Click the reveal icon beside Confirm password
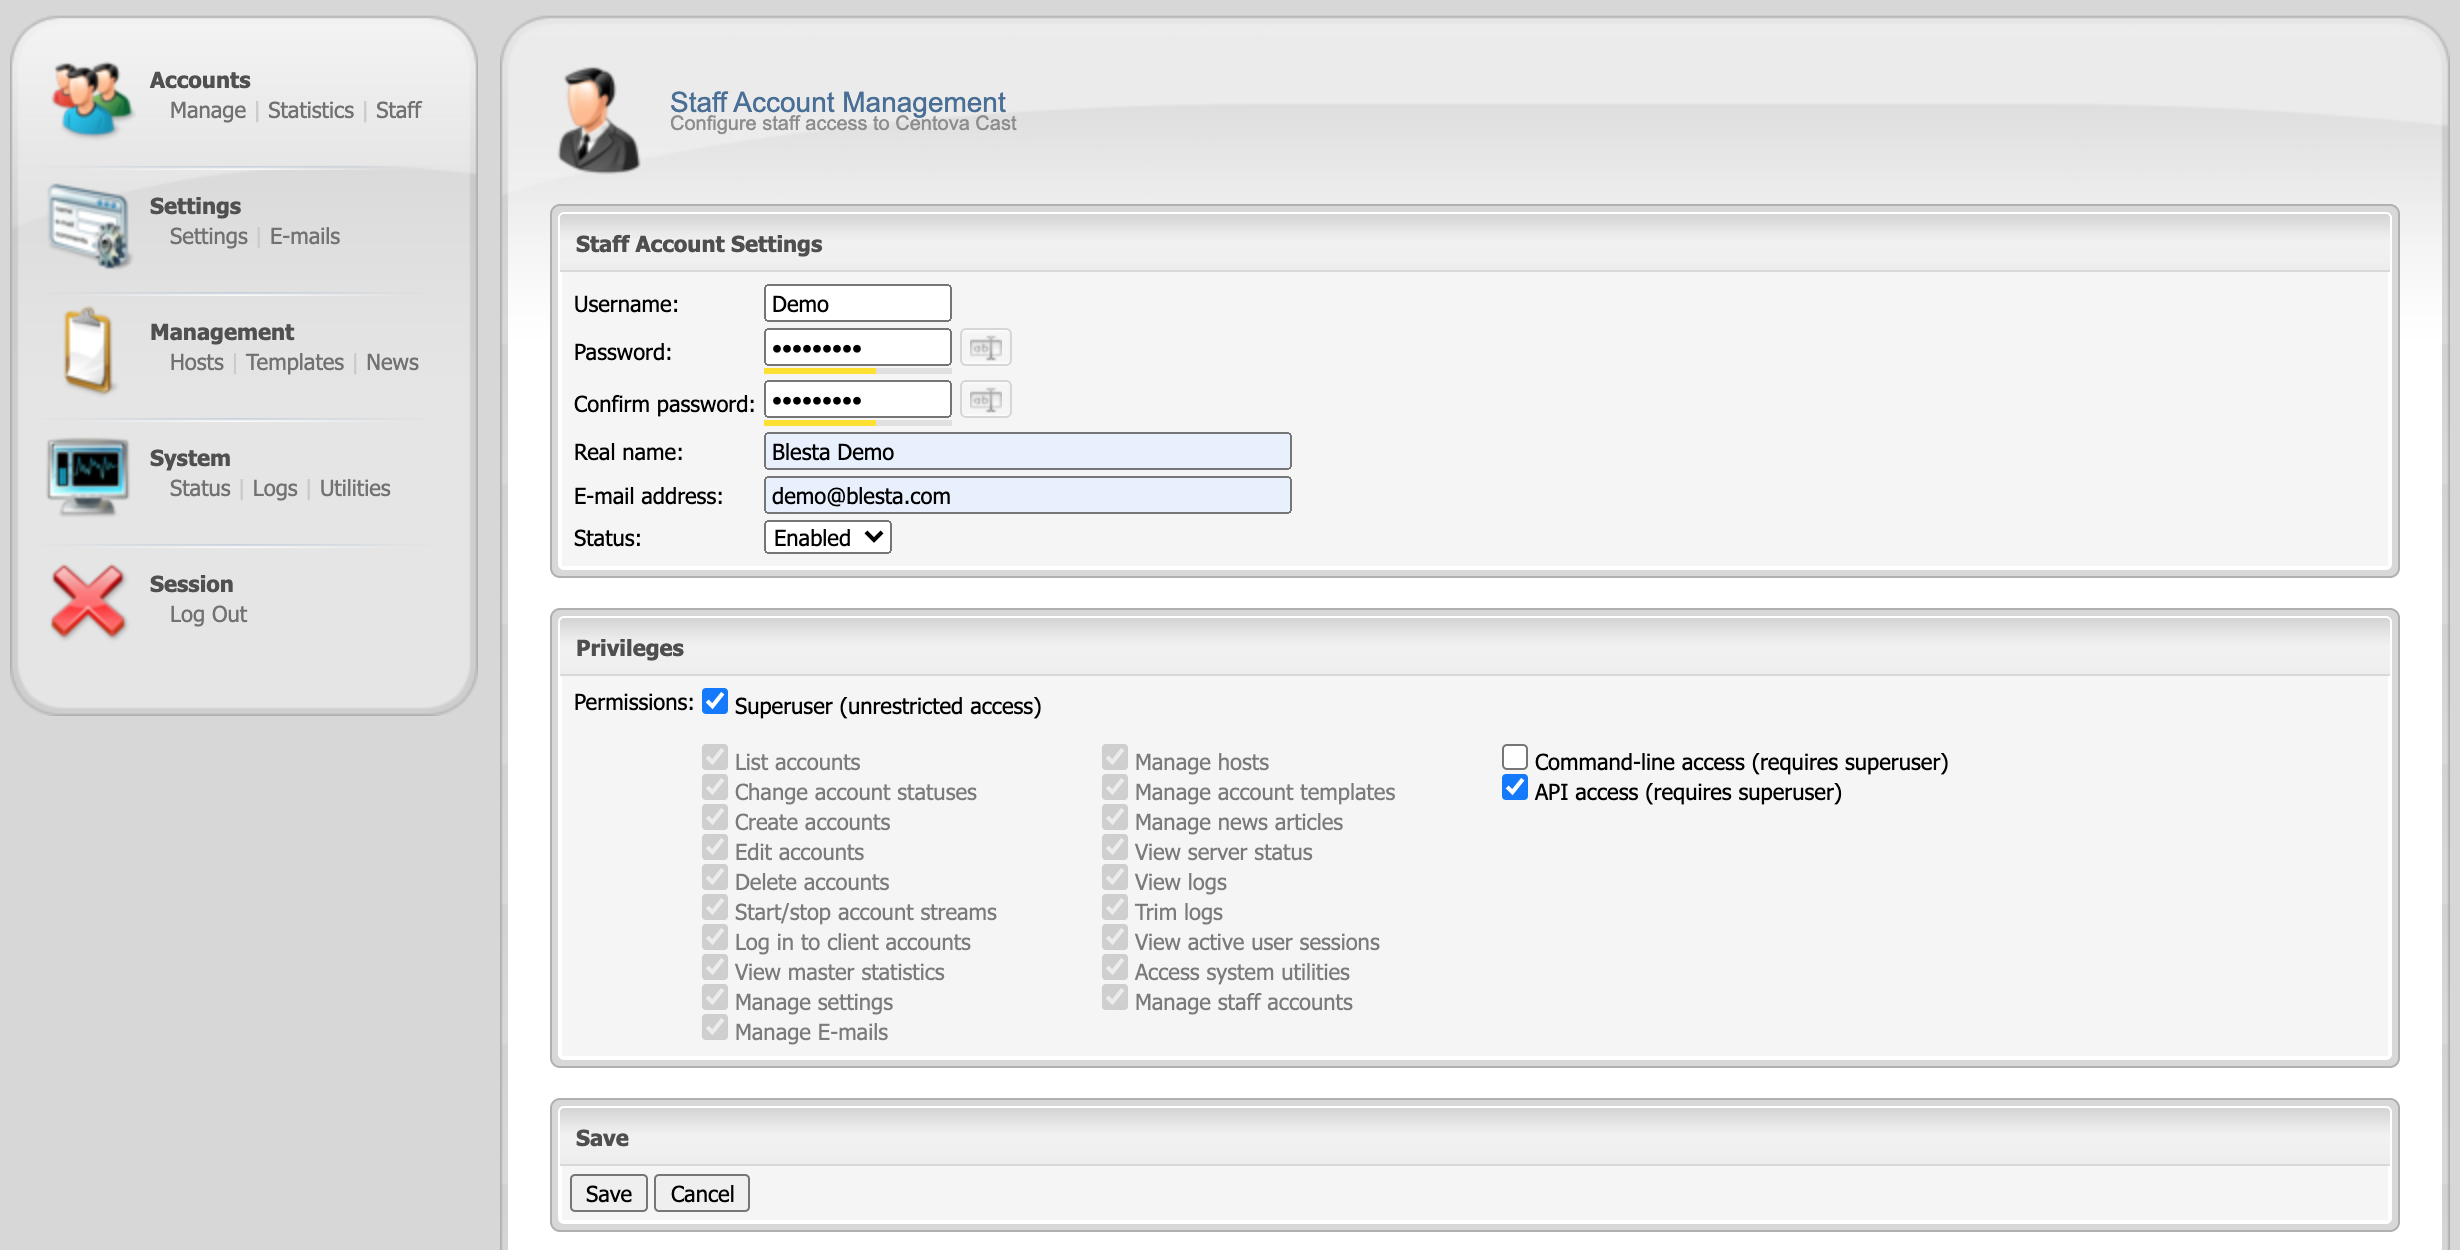The width and height of the screenshot is (2460, 1250). click(985, 400)
